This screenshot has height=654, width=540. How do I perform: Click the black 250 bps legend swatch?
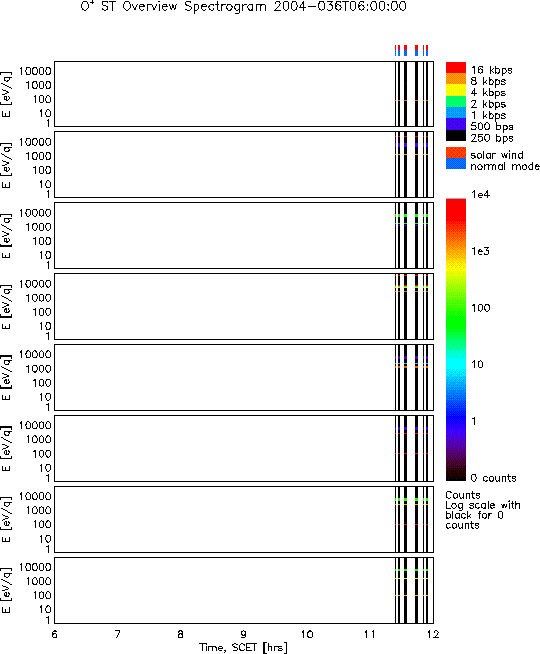[x=456, y=135]
